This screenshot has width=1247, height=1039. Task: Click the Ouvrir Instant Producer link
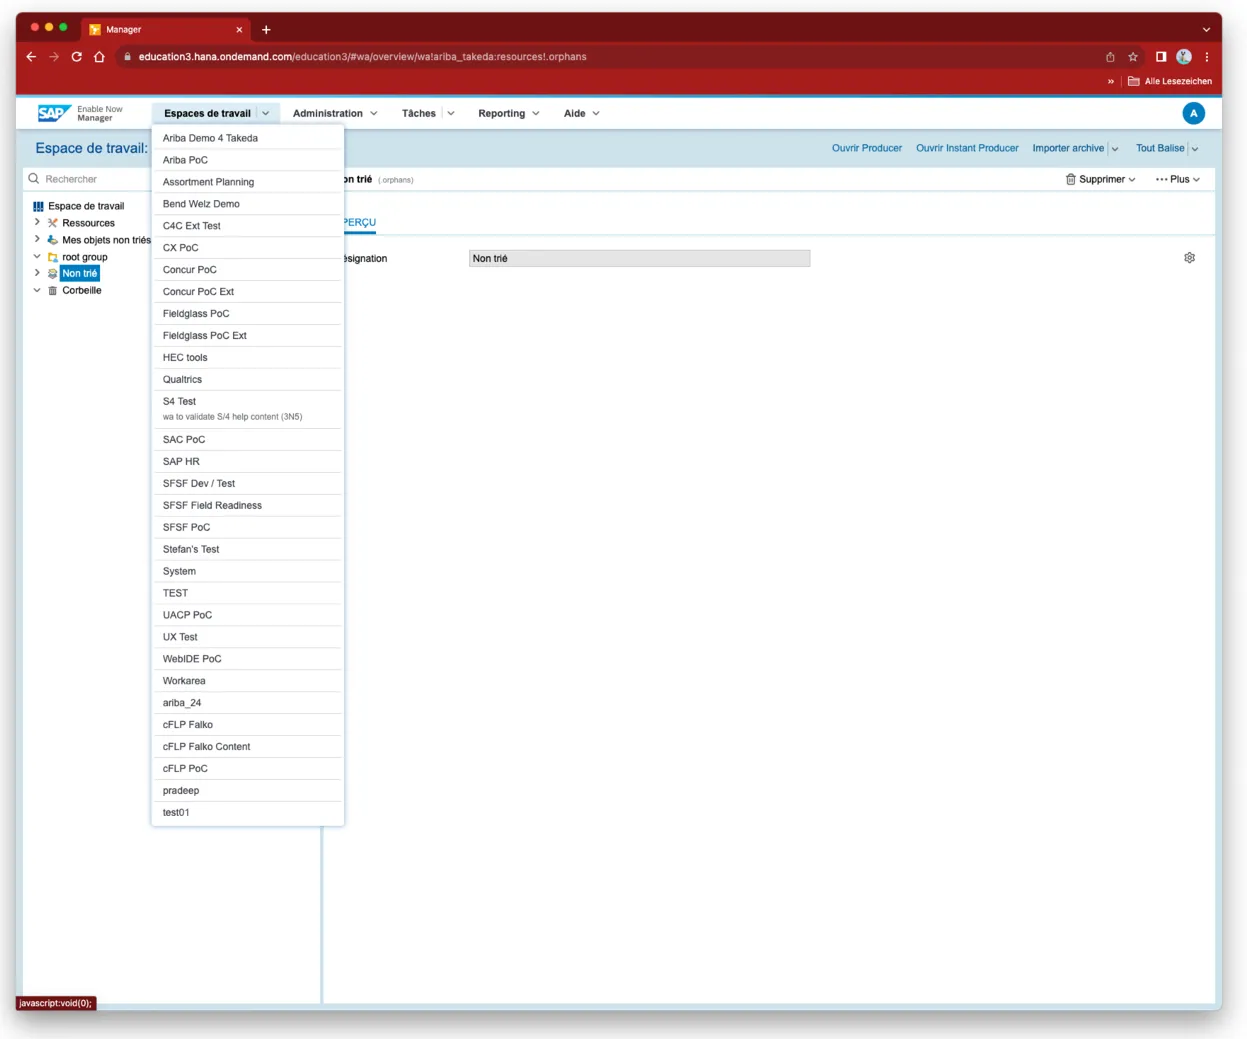pyautogui.click(x=966, y=148)
